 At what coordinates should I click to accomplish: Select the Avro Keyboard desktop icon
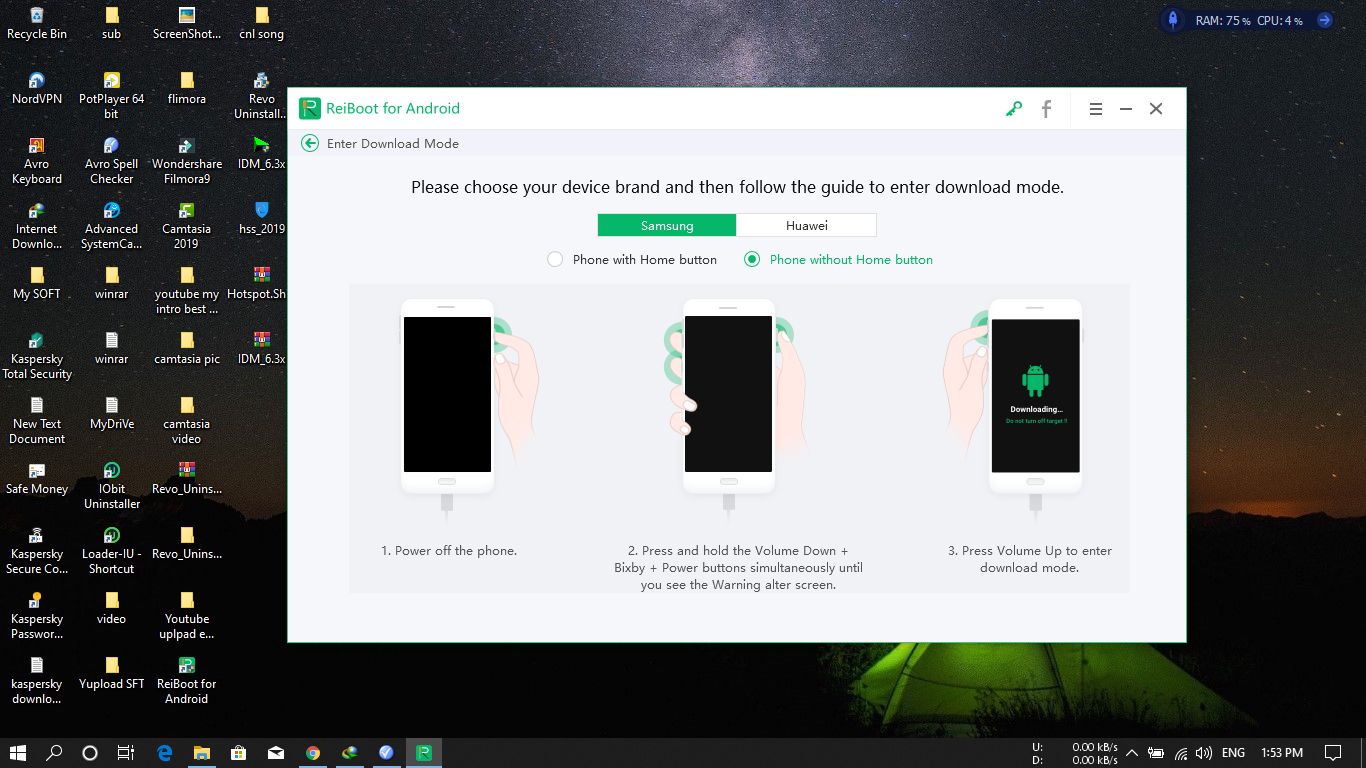click(37, 160)
